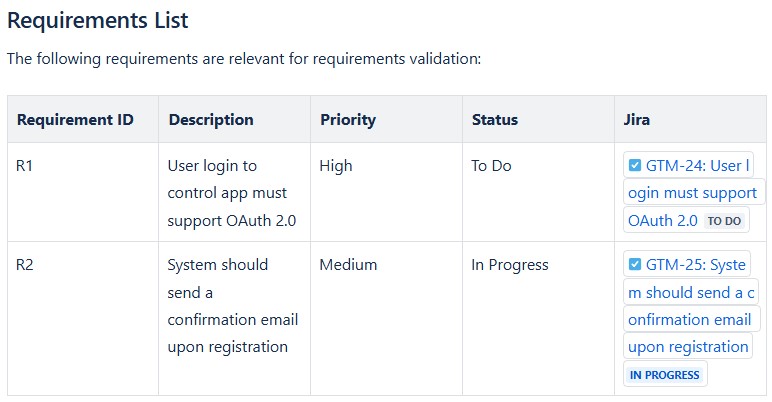Click the R2 requirement ID cell
Image resolution: width=772 pixels, height=402 pixels.
pos(25,265)
